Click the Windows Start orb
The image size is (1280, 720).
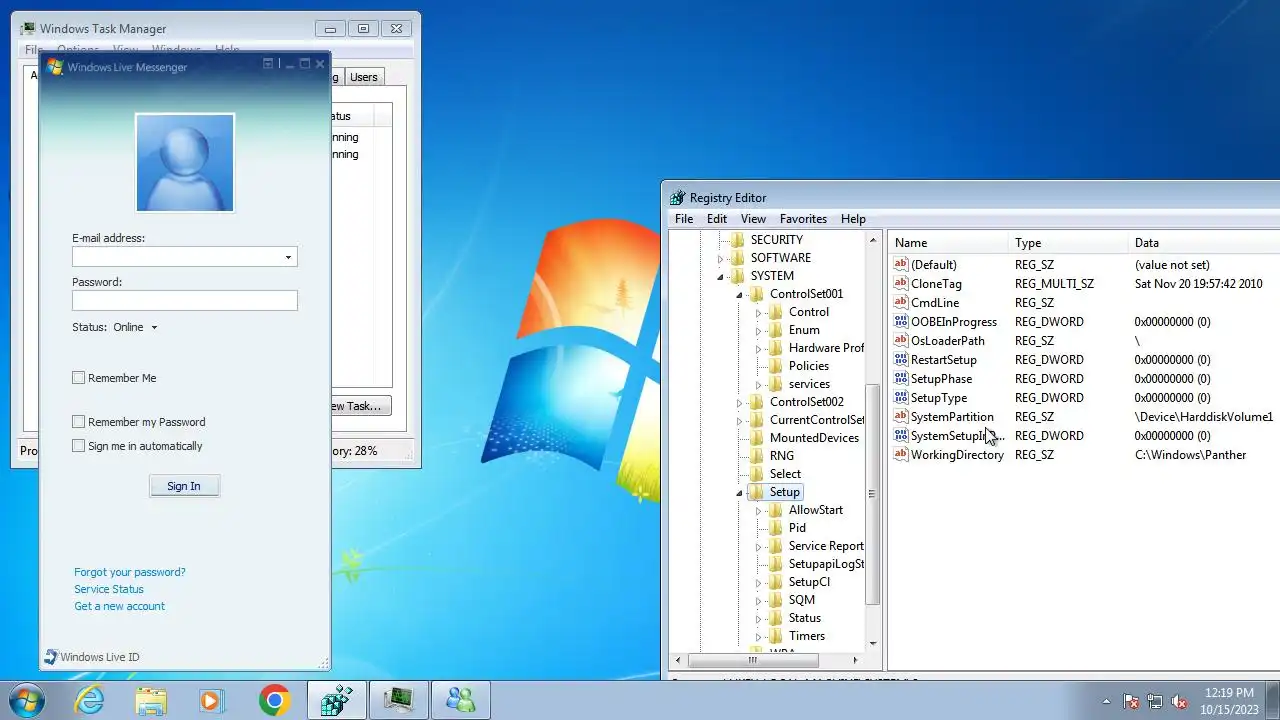26,699
